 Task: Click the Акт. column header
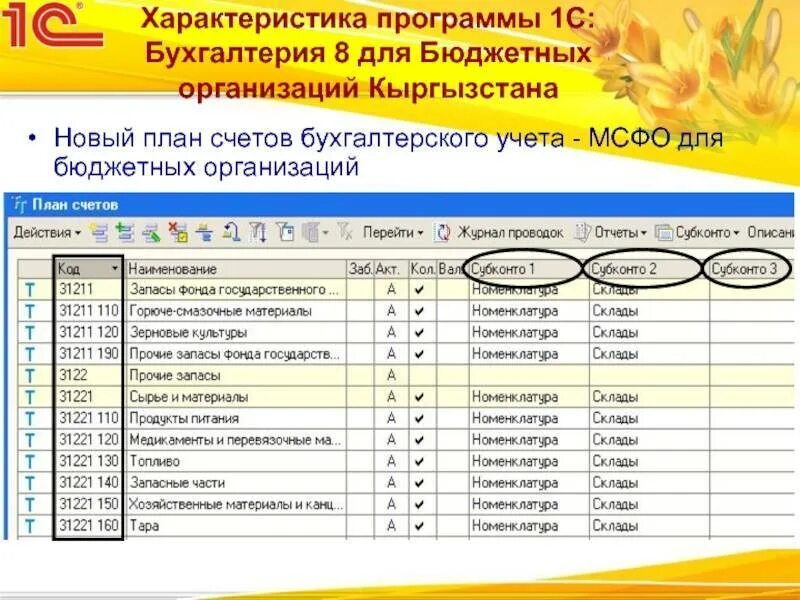coord(391,269)
